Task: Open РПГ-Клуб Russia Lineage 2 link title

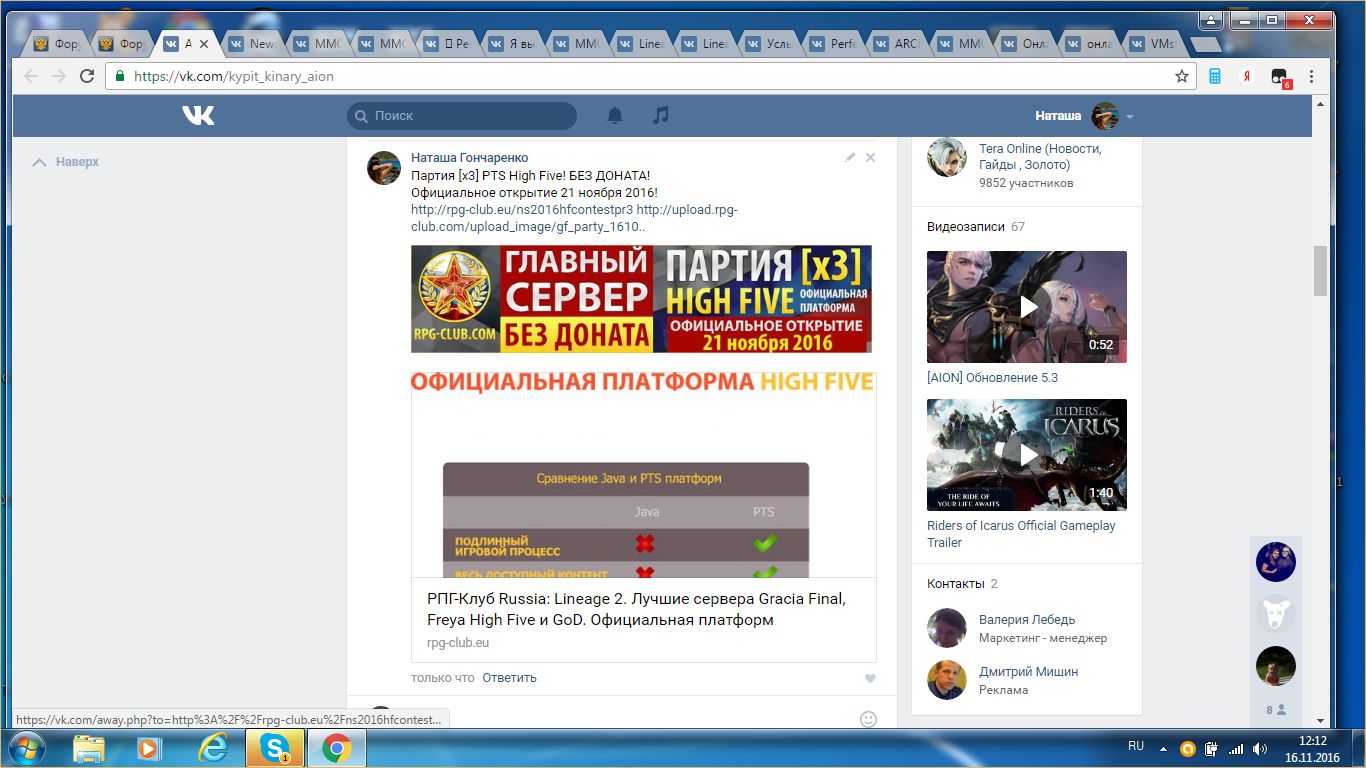Action: 636,609
